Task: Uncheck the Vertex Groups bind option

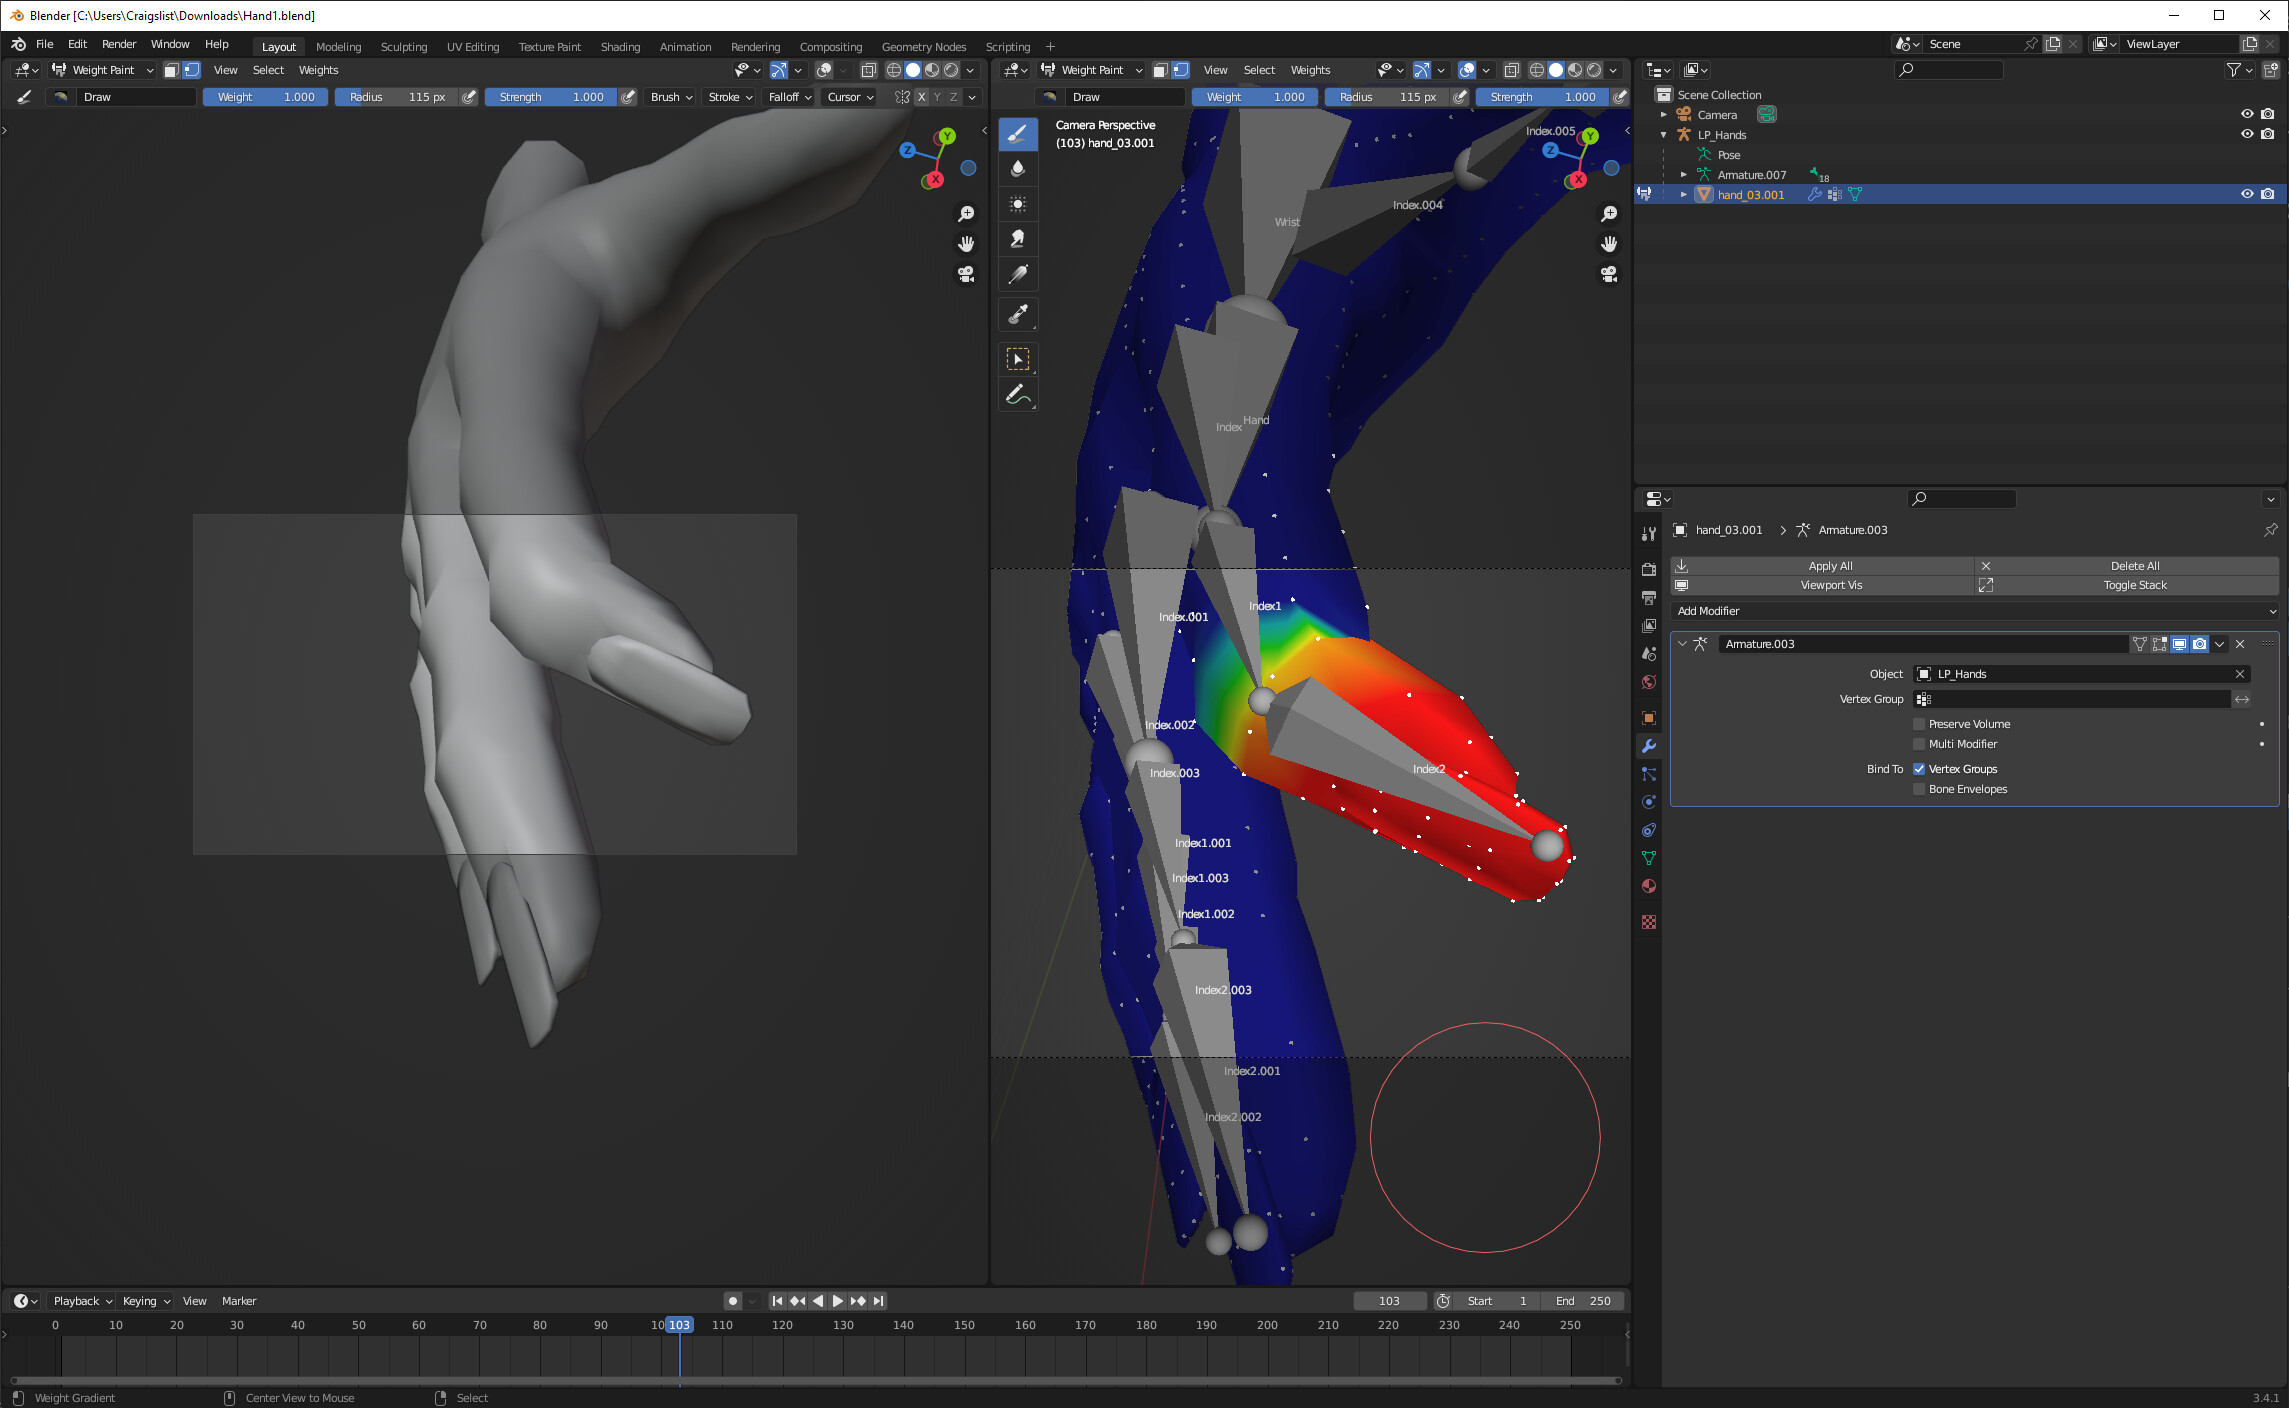Action: (1919, 769)
